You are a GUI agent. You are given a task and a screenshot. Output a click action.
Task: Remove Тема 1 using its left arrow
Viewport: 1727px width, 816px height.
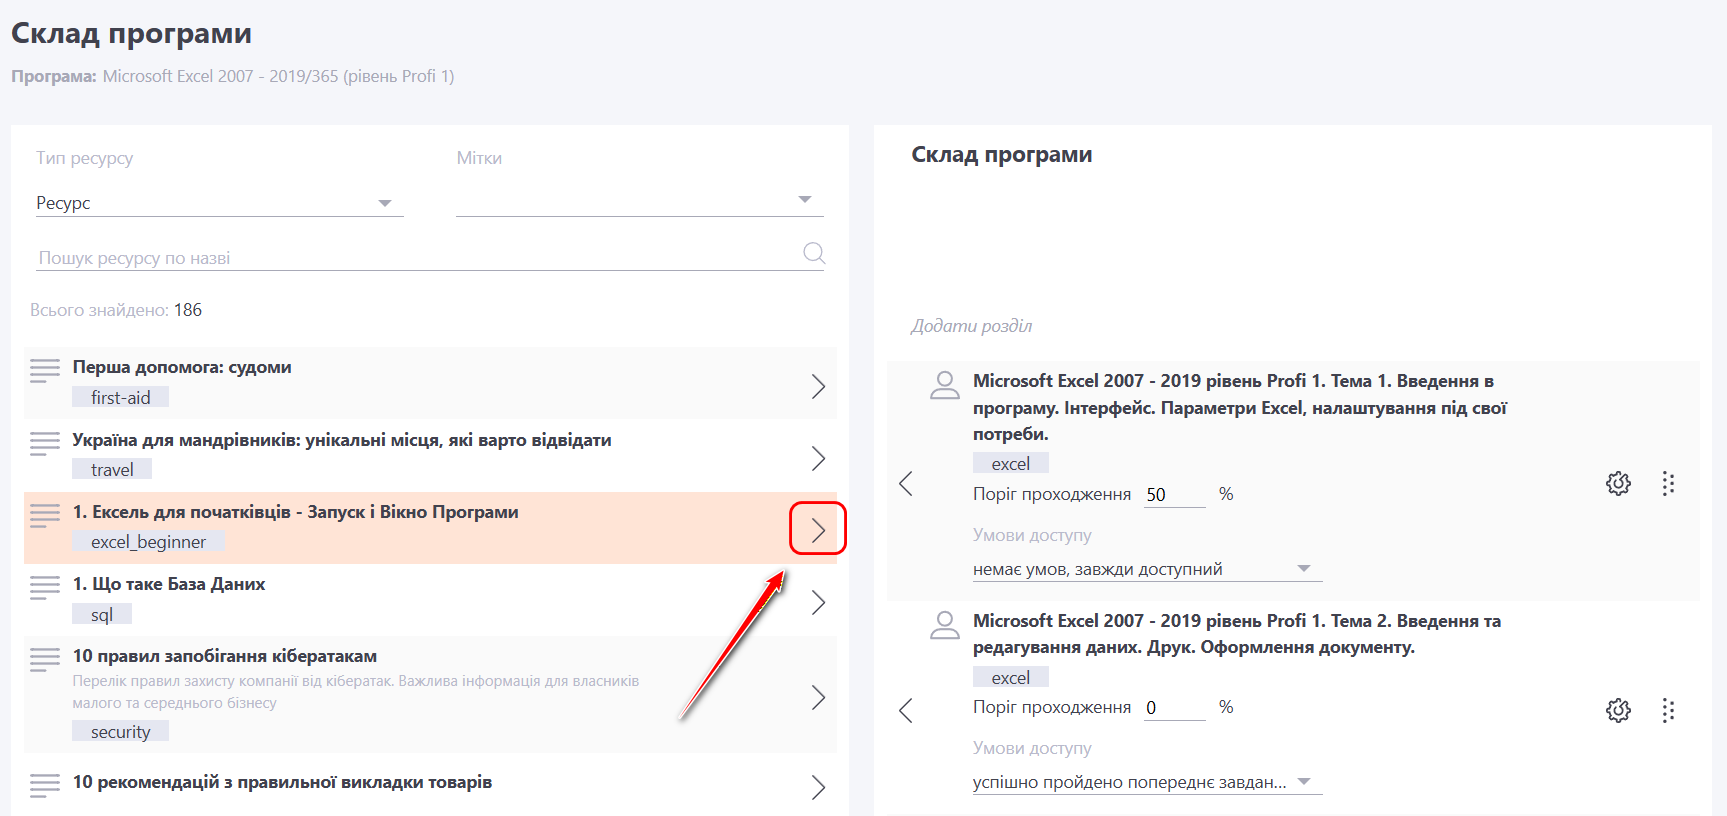(906, 484)
